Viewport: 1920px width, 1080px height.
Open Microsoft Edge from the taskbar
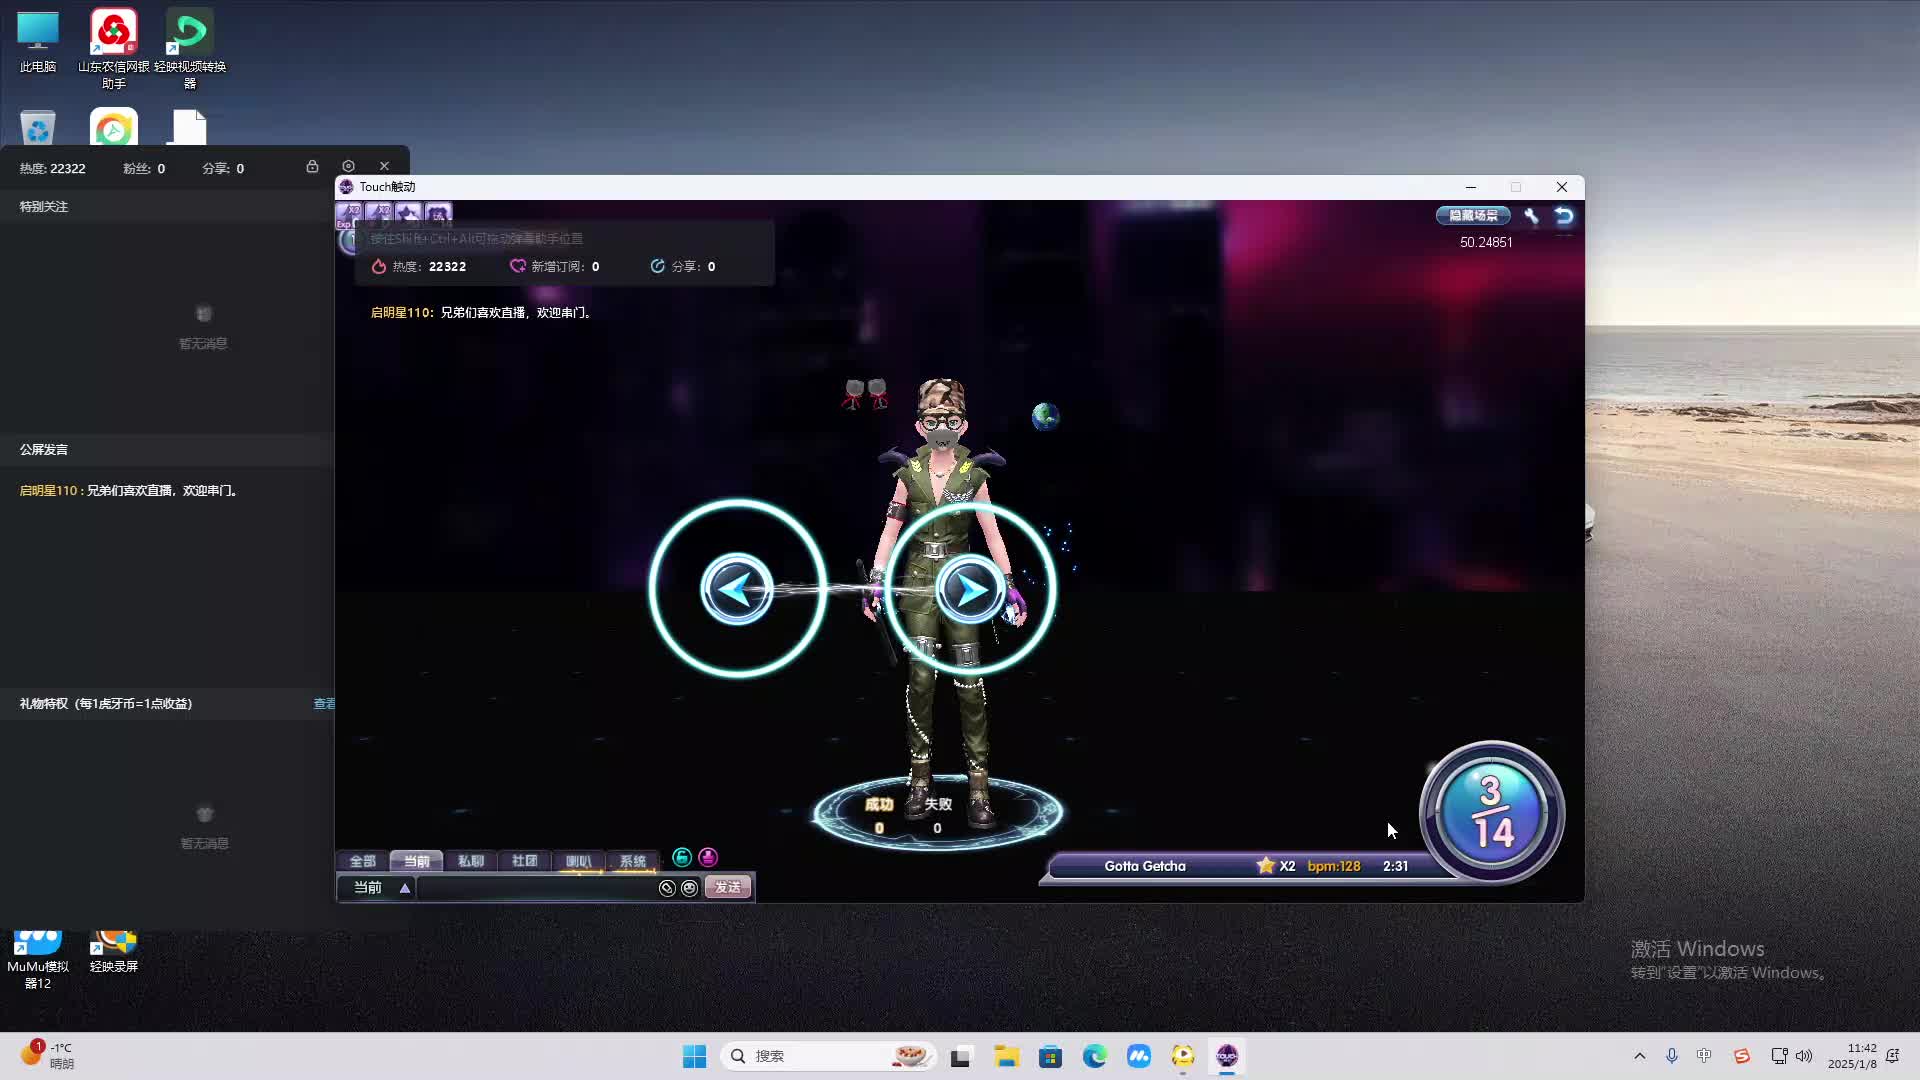pos(1094,1056)
